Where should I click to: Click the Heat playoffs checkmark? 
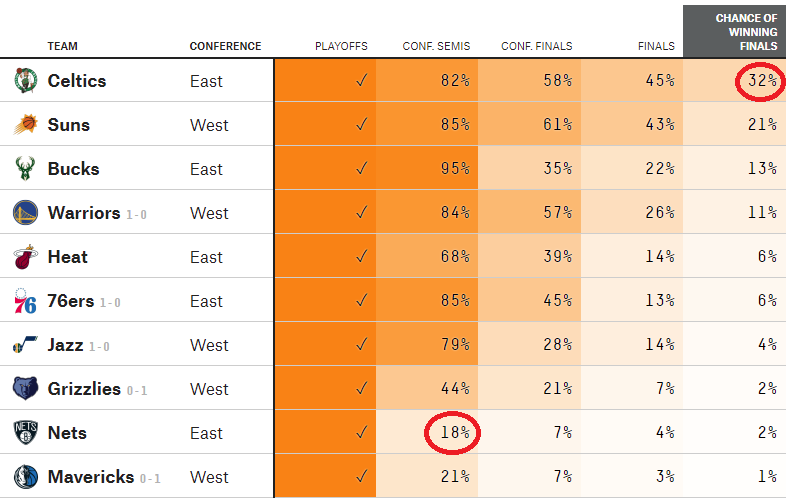(x=361, y=257)
